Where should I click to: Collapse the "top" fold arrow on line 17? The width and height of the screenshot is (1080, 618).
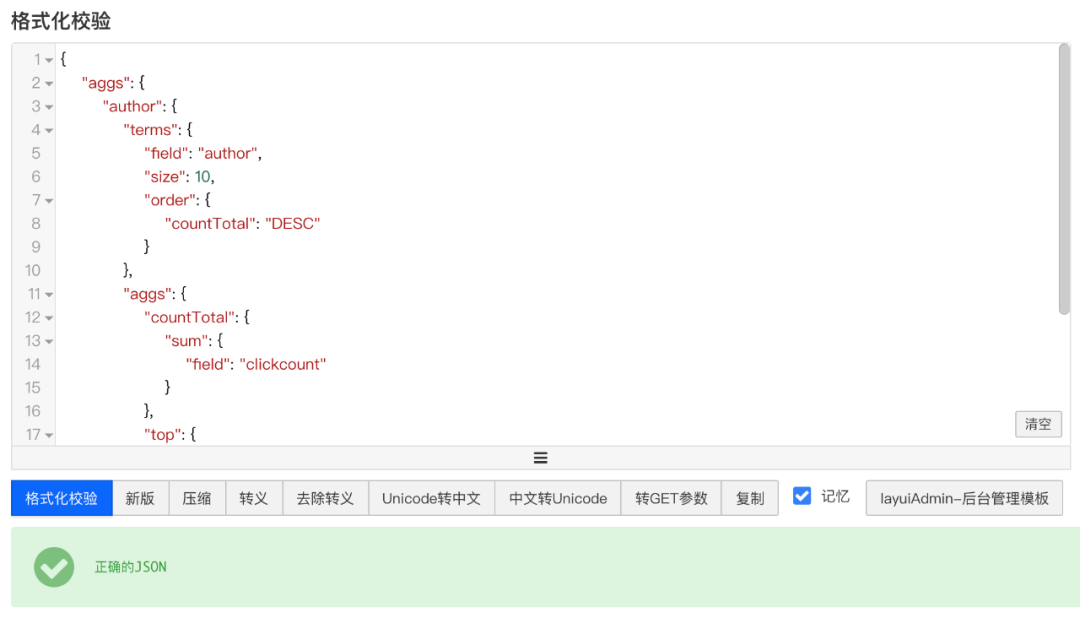click(x=49, y=435)
